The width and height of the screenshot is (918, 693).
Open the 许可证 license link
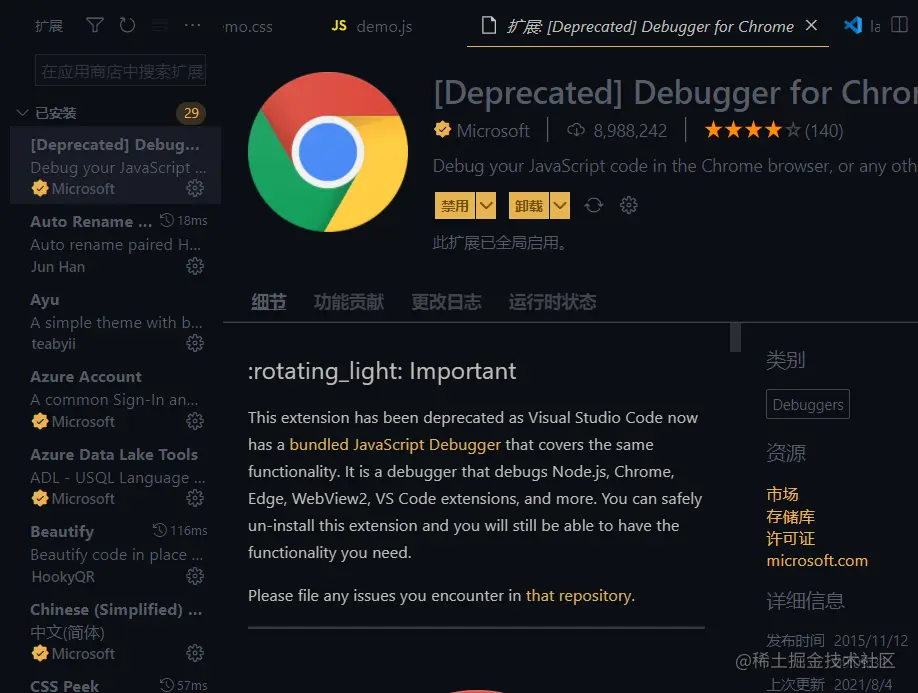790,538
